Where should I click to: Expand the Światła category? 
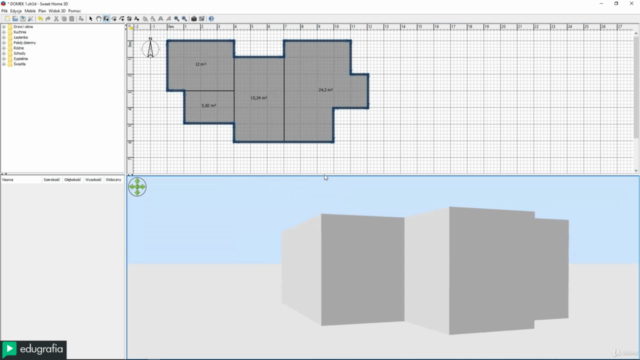(x=4, y=64)
